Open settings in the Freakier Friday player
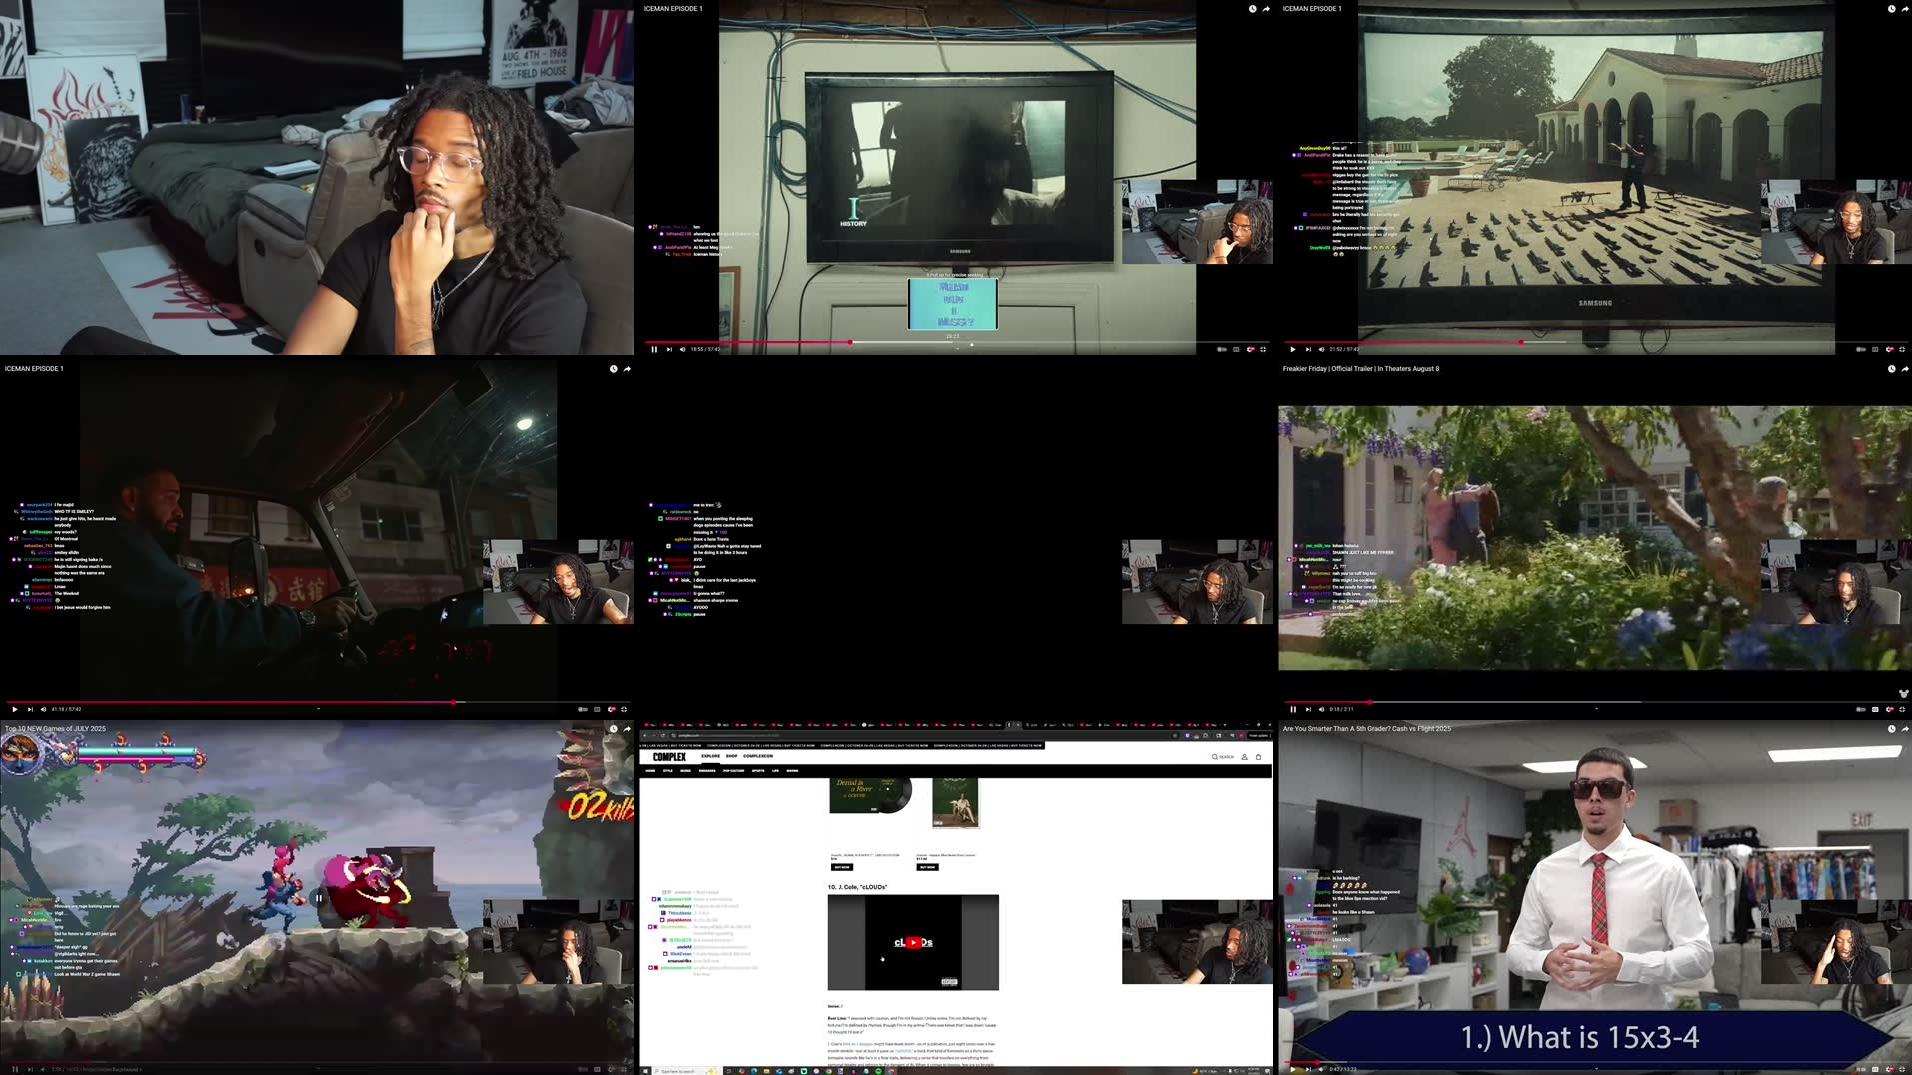 click(1889, 709)
